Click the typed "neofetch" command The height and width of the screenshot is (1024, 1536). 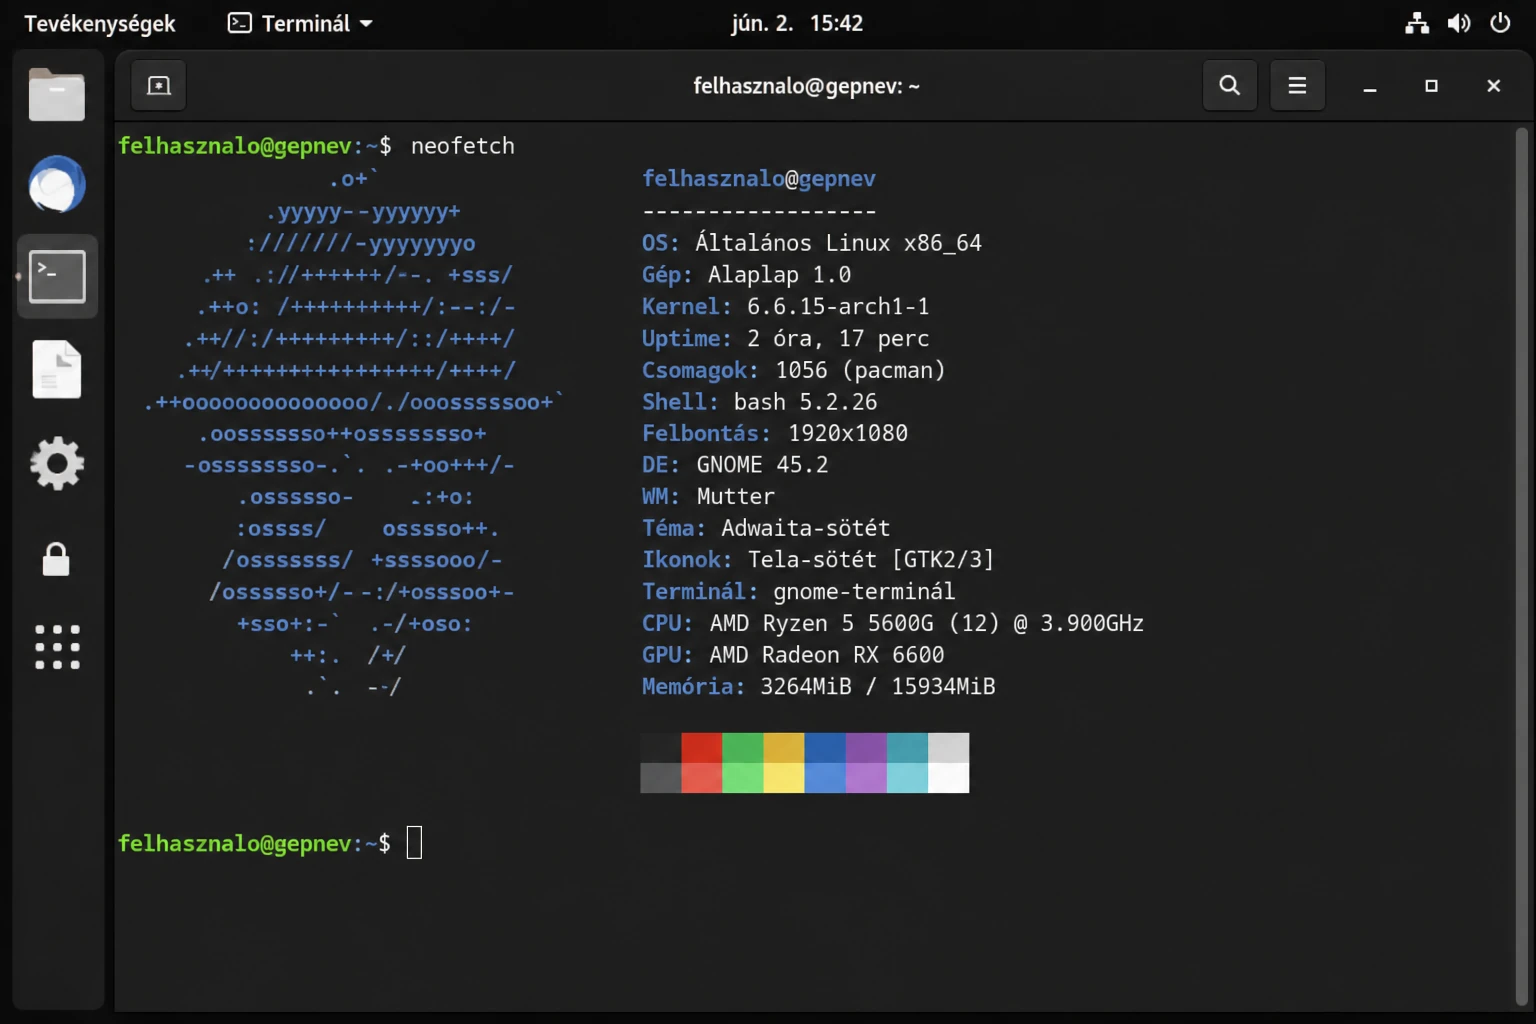pos(463,146)
